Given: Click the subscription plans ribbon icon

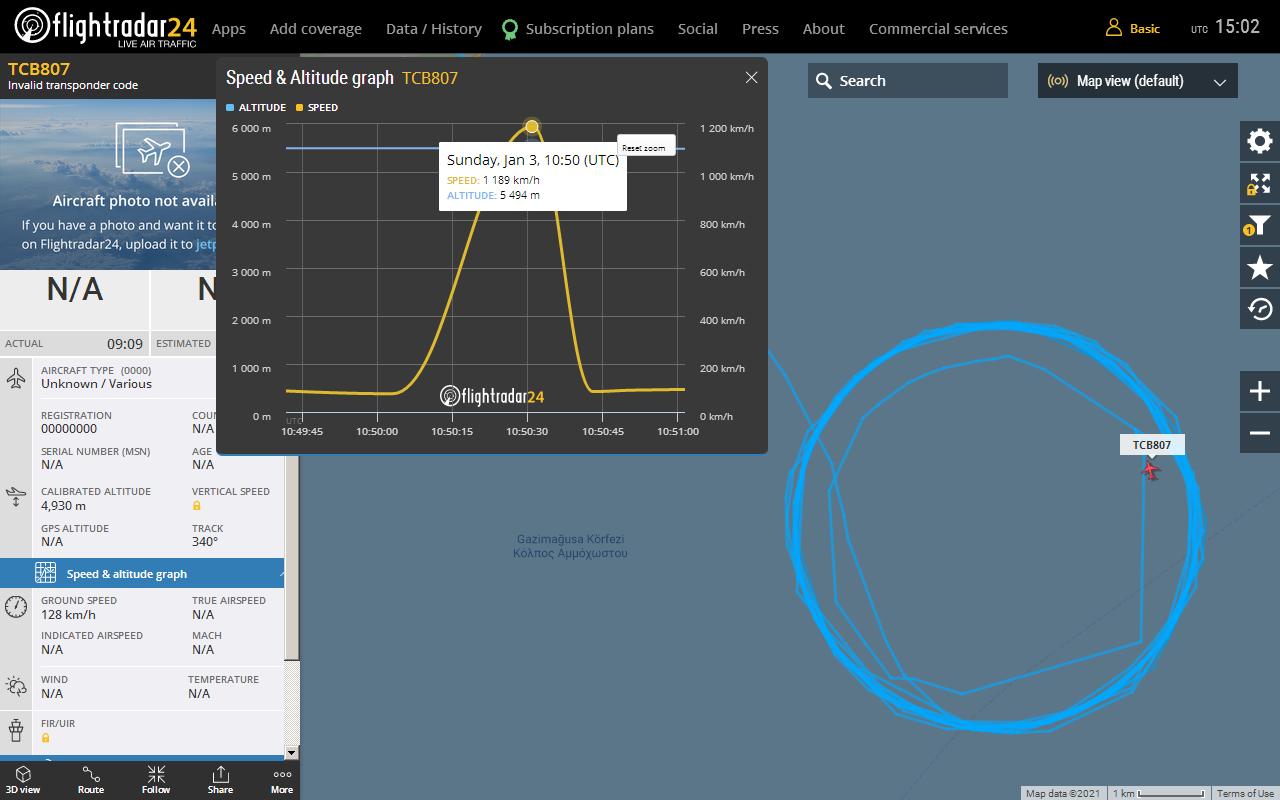Looking at the screenshot, I should pyautogui.click(x=510, y=29).
